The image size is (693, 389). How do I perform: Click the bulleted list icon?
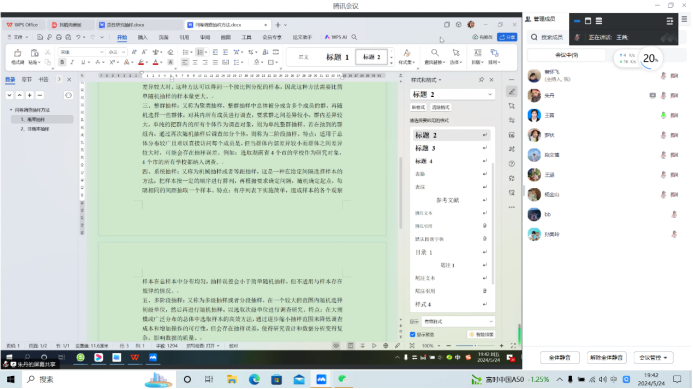point(186,52)
